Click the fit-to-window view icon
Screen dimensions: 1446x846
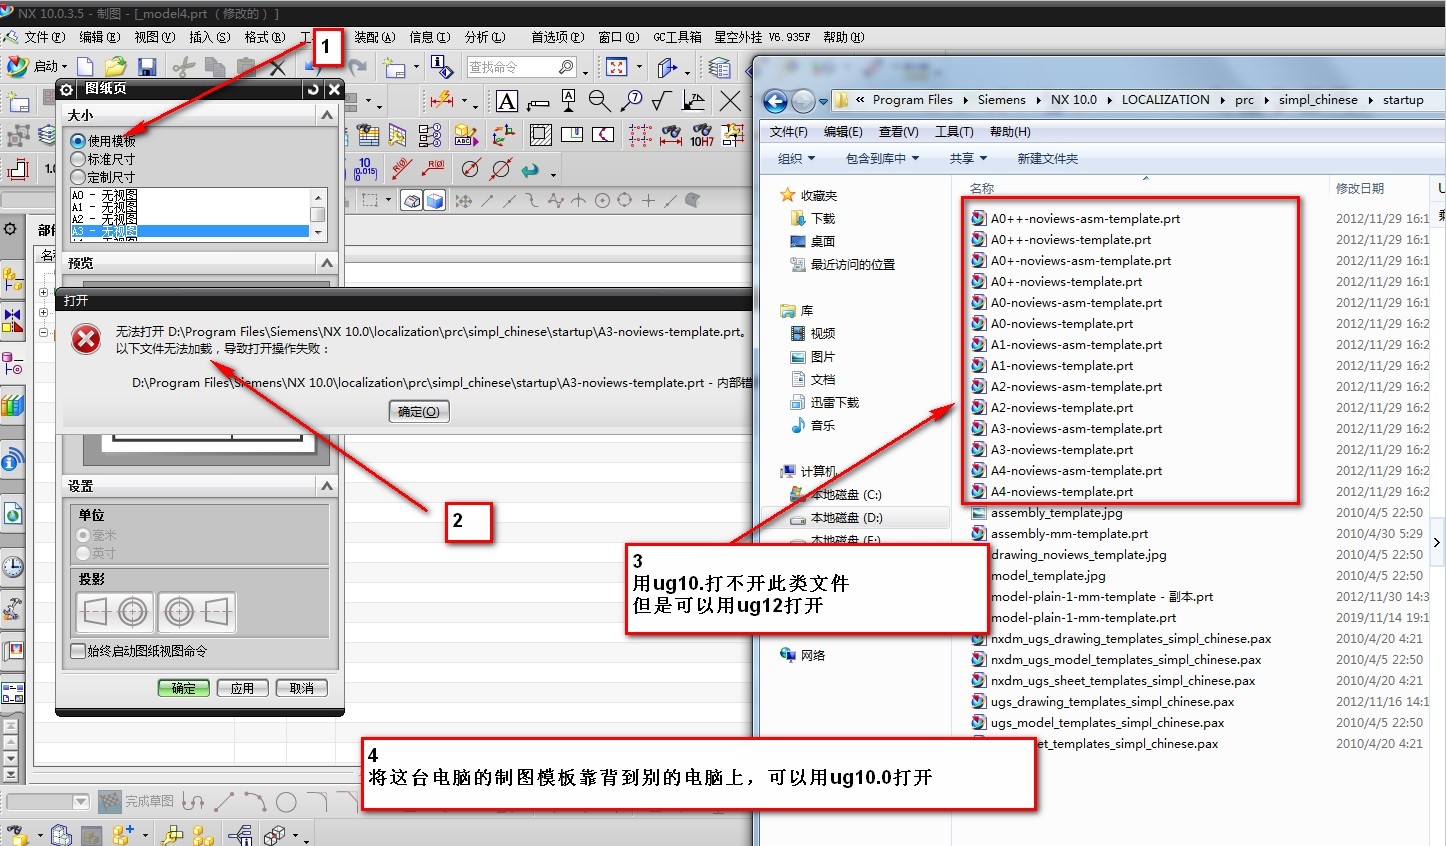617,67
